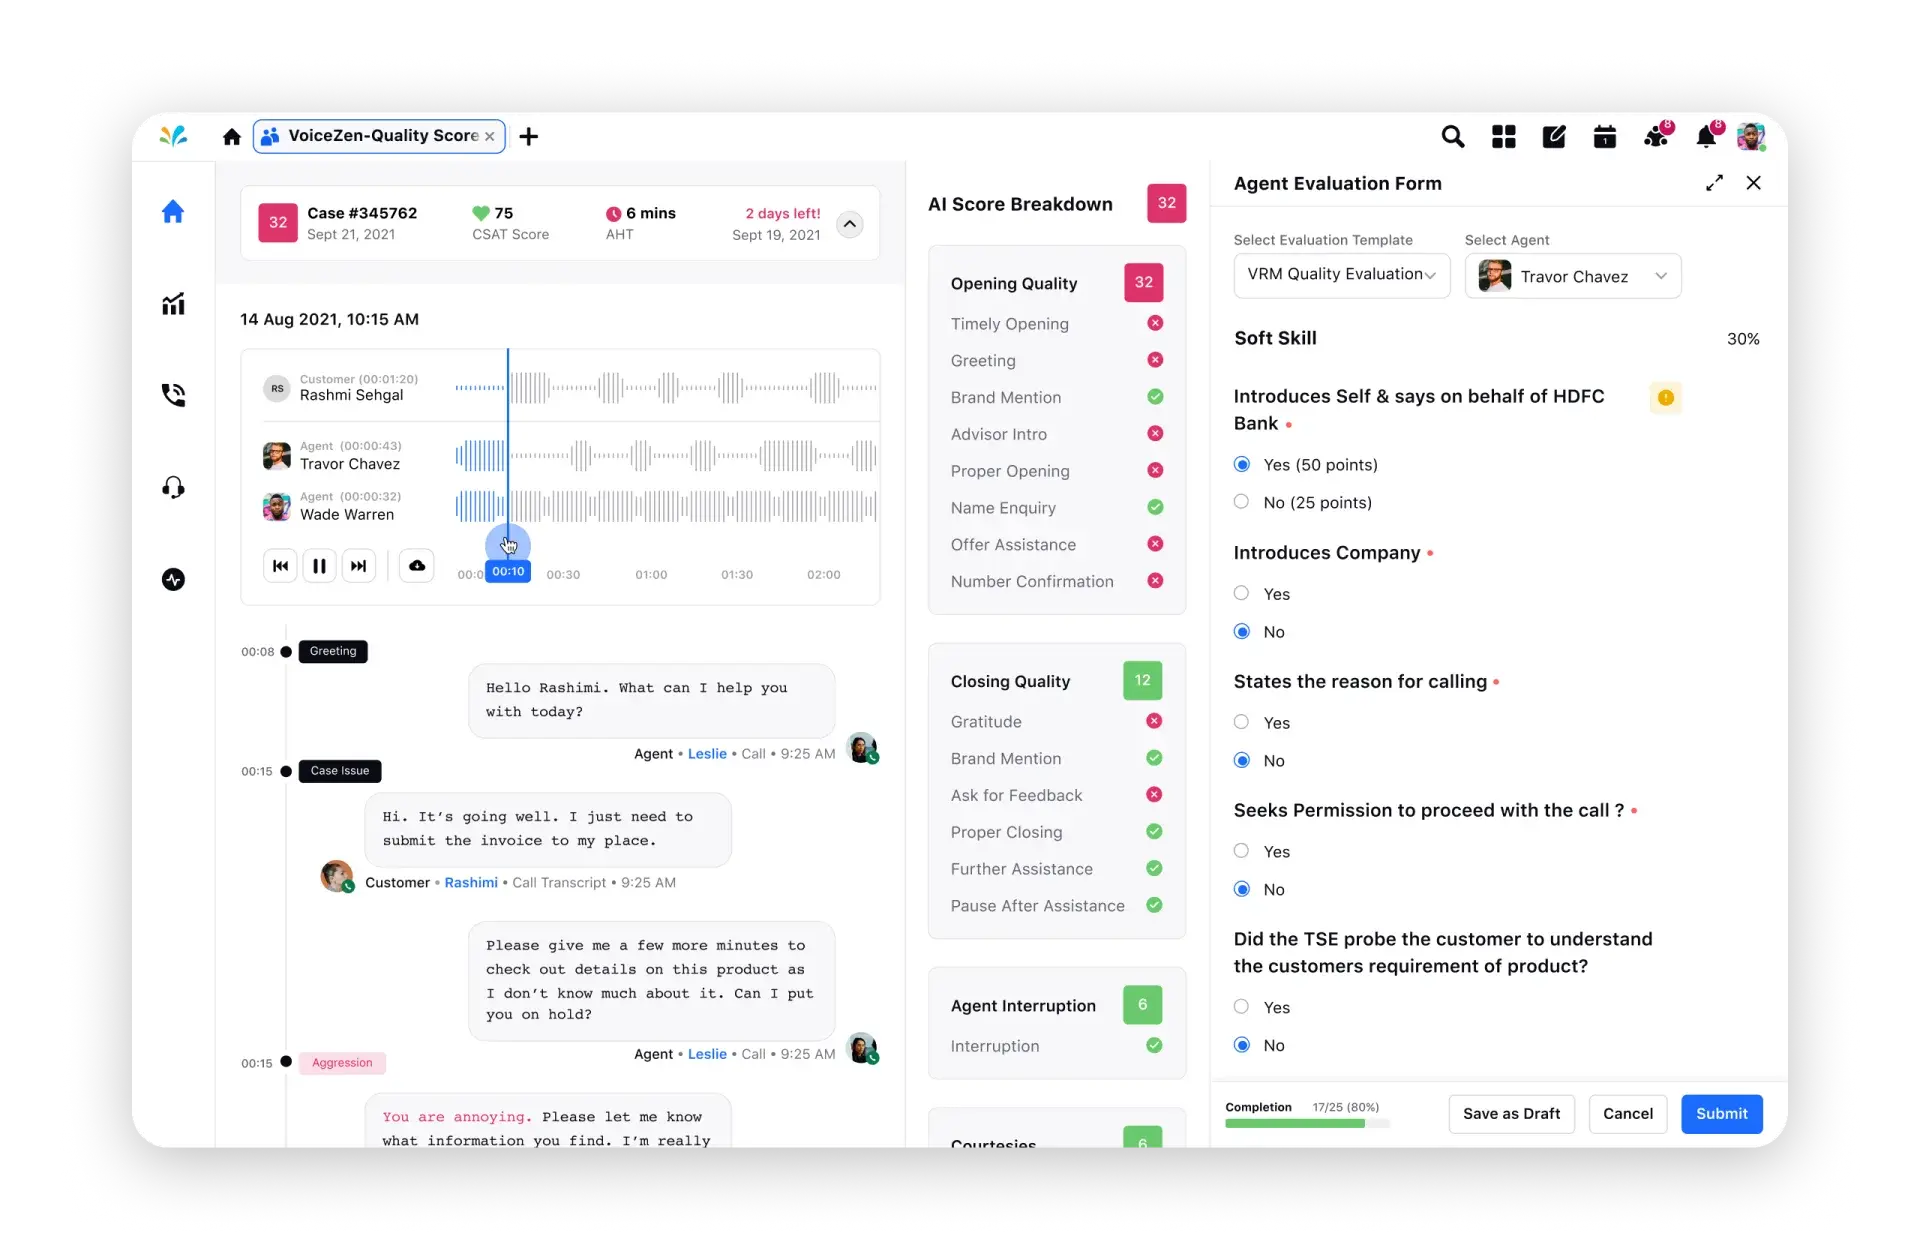The height and width of the screenshot is (1260, 1920).
Task: Select Yes for Introduces Self radio button
Action: pos(1241,464)
